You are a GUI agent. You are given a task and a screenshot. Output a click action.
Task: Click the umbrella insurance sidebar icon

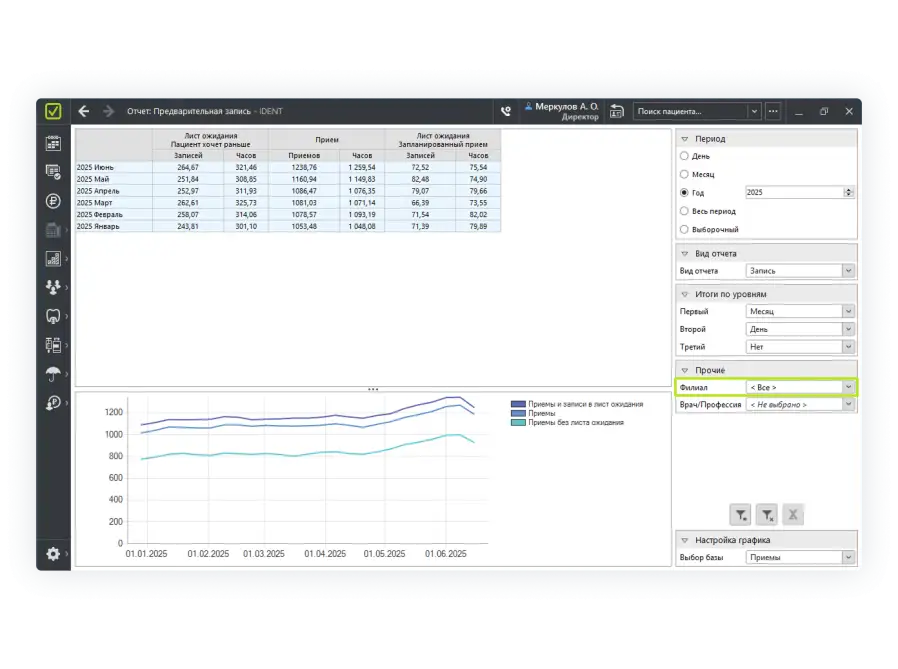[54, 374]
